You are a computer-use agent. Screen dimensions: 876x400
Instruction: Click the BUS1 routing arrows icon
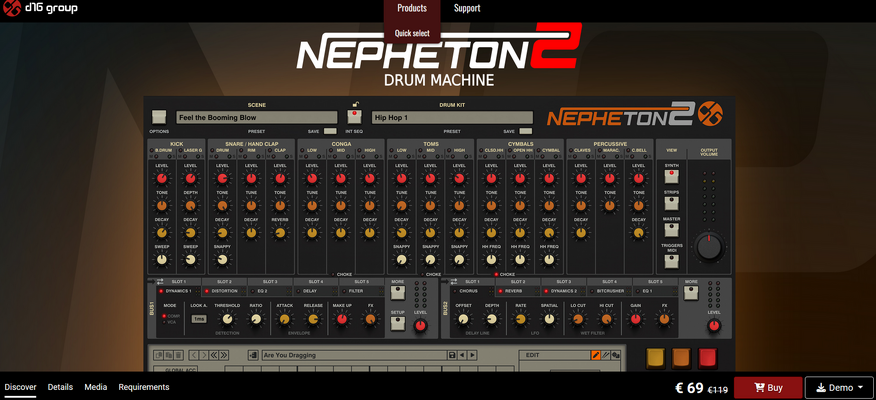tap(160, 282)
